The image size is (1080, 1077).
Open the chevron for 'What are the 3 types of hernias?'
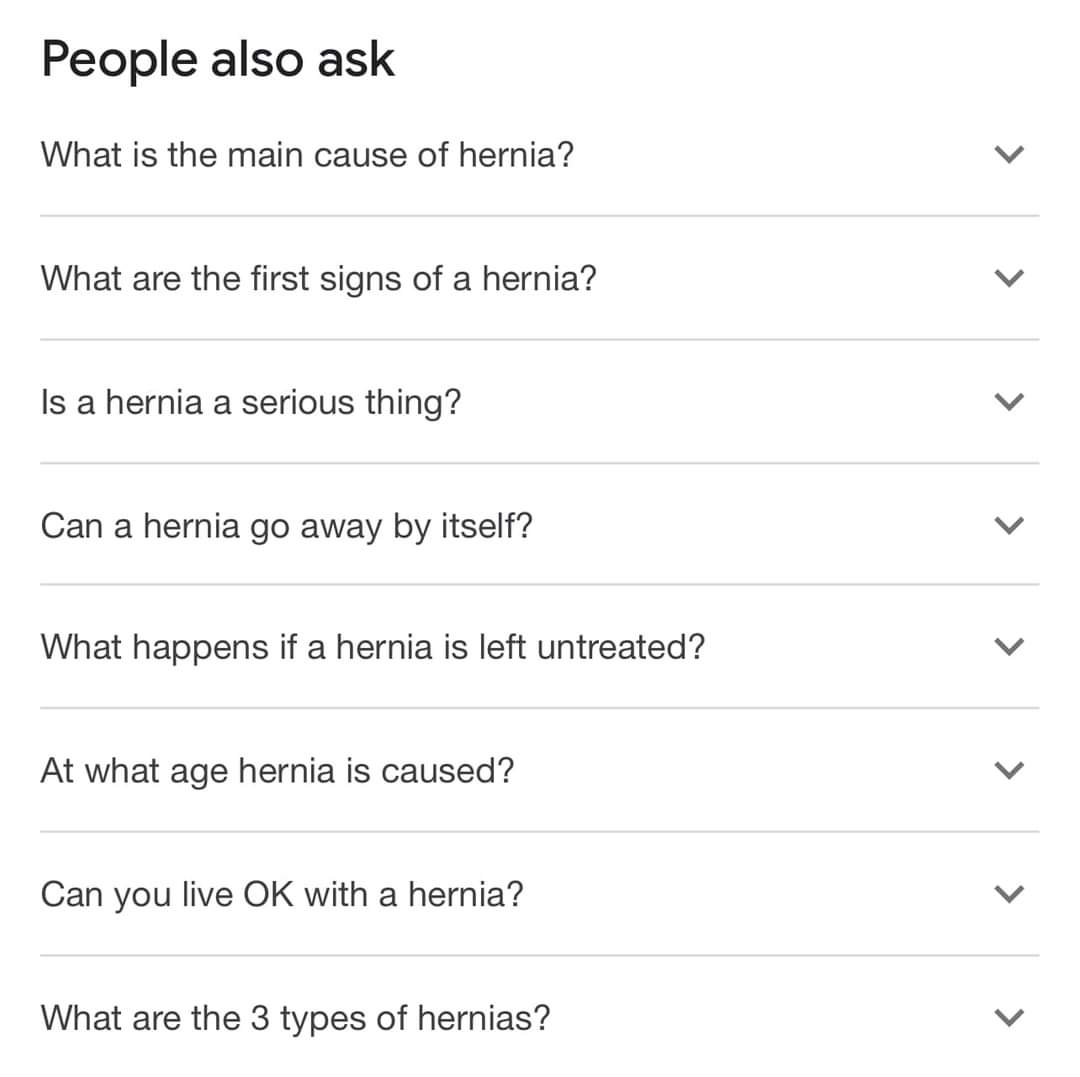[1009, 1018]
